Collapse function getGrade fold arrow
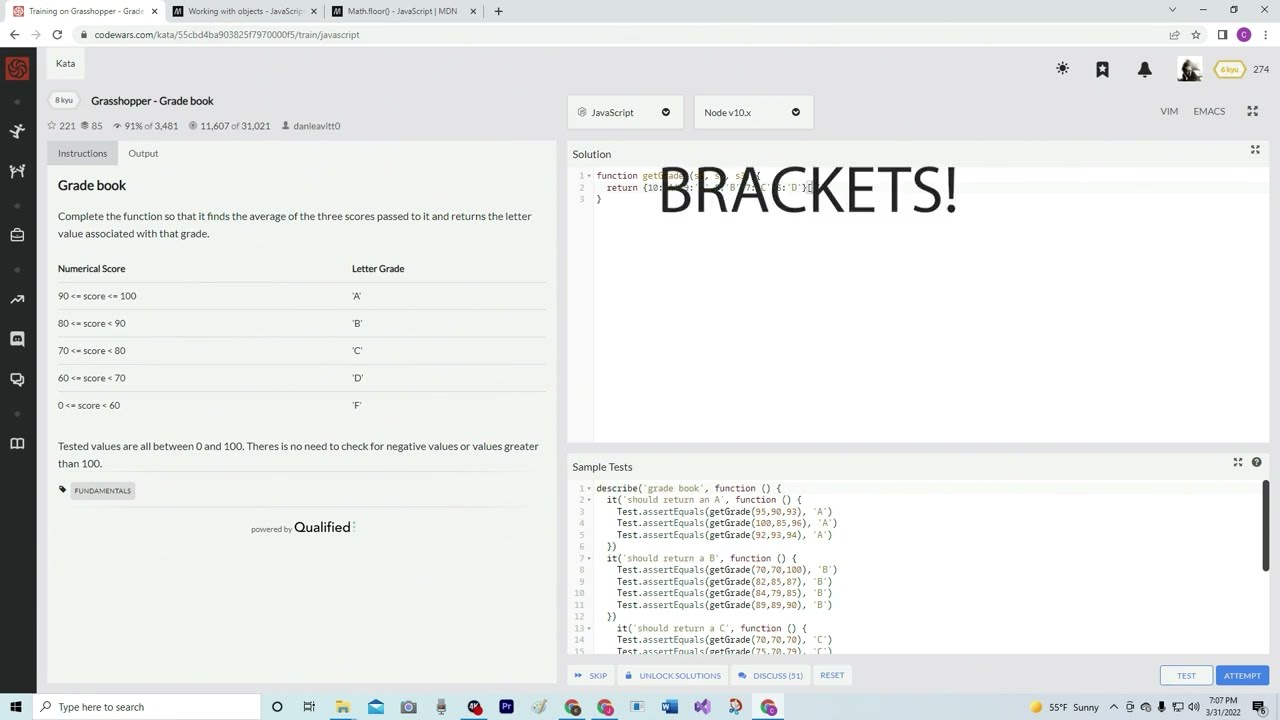The width and height of the screenshot is (1280, 720). [589, 176]
